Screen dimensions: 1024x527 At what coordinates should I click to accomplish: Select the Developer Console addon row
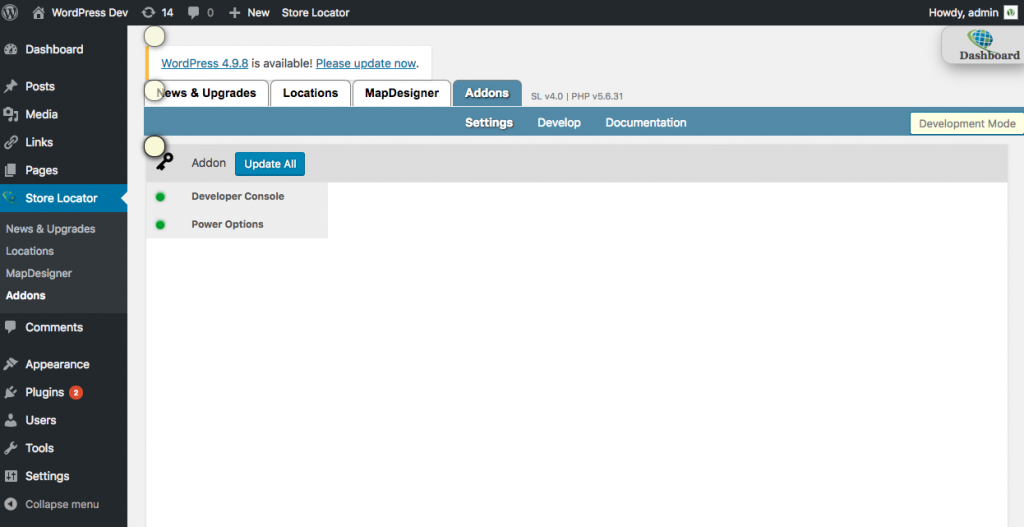coord(238,197)
